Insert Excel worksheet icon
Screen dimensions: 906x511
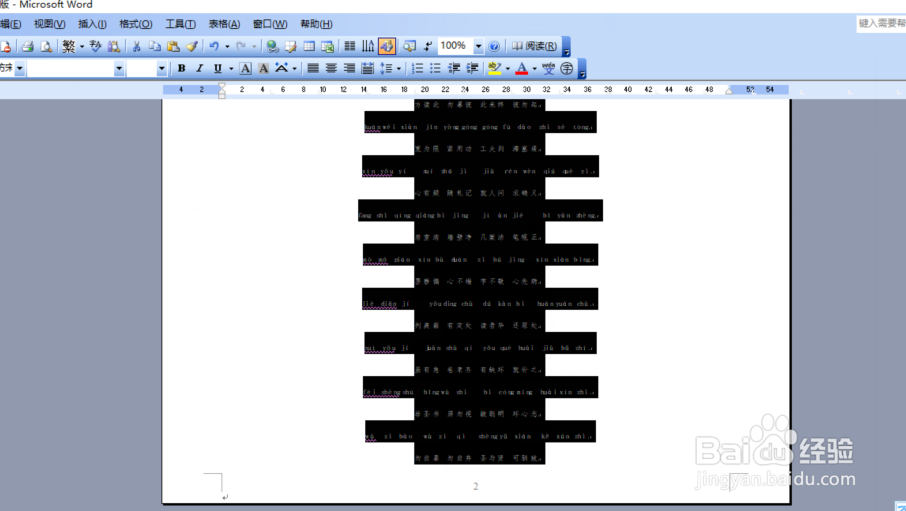click(328, 46)
